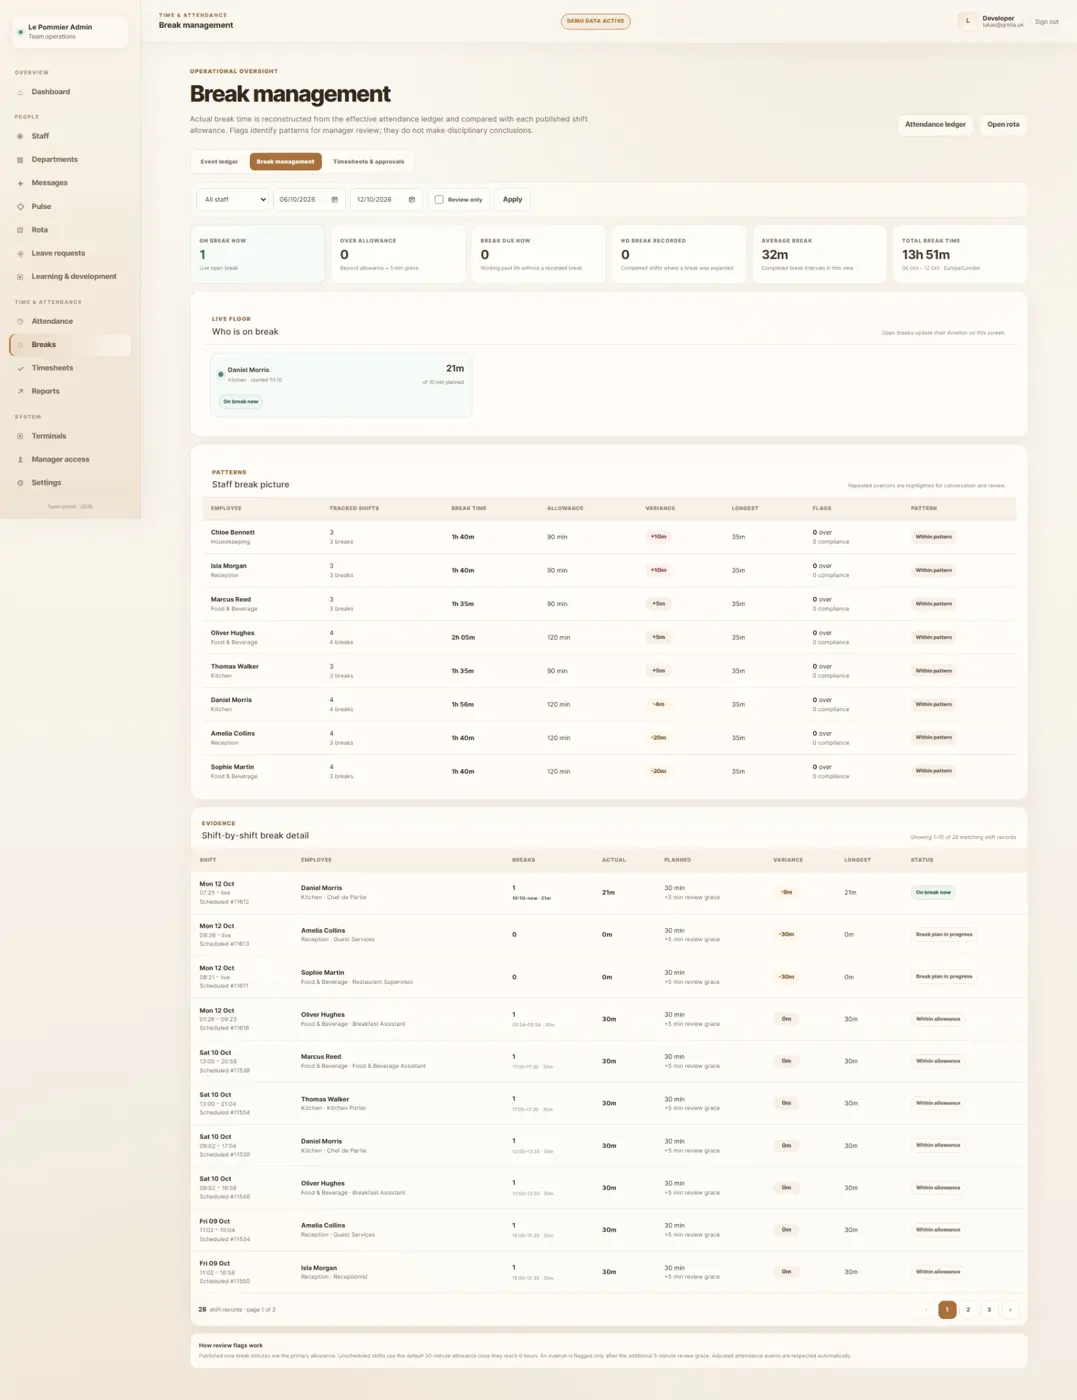Click Thomas Walker in shift-by-shift detail
1077x1400 pixels.
(325, 1099)
